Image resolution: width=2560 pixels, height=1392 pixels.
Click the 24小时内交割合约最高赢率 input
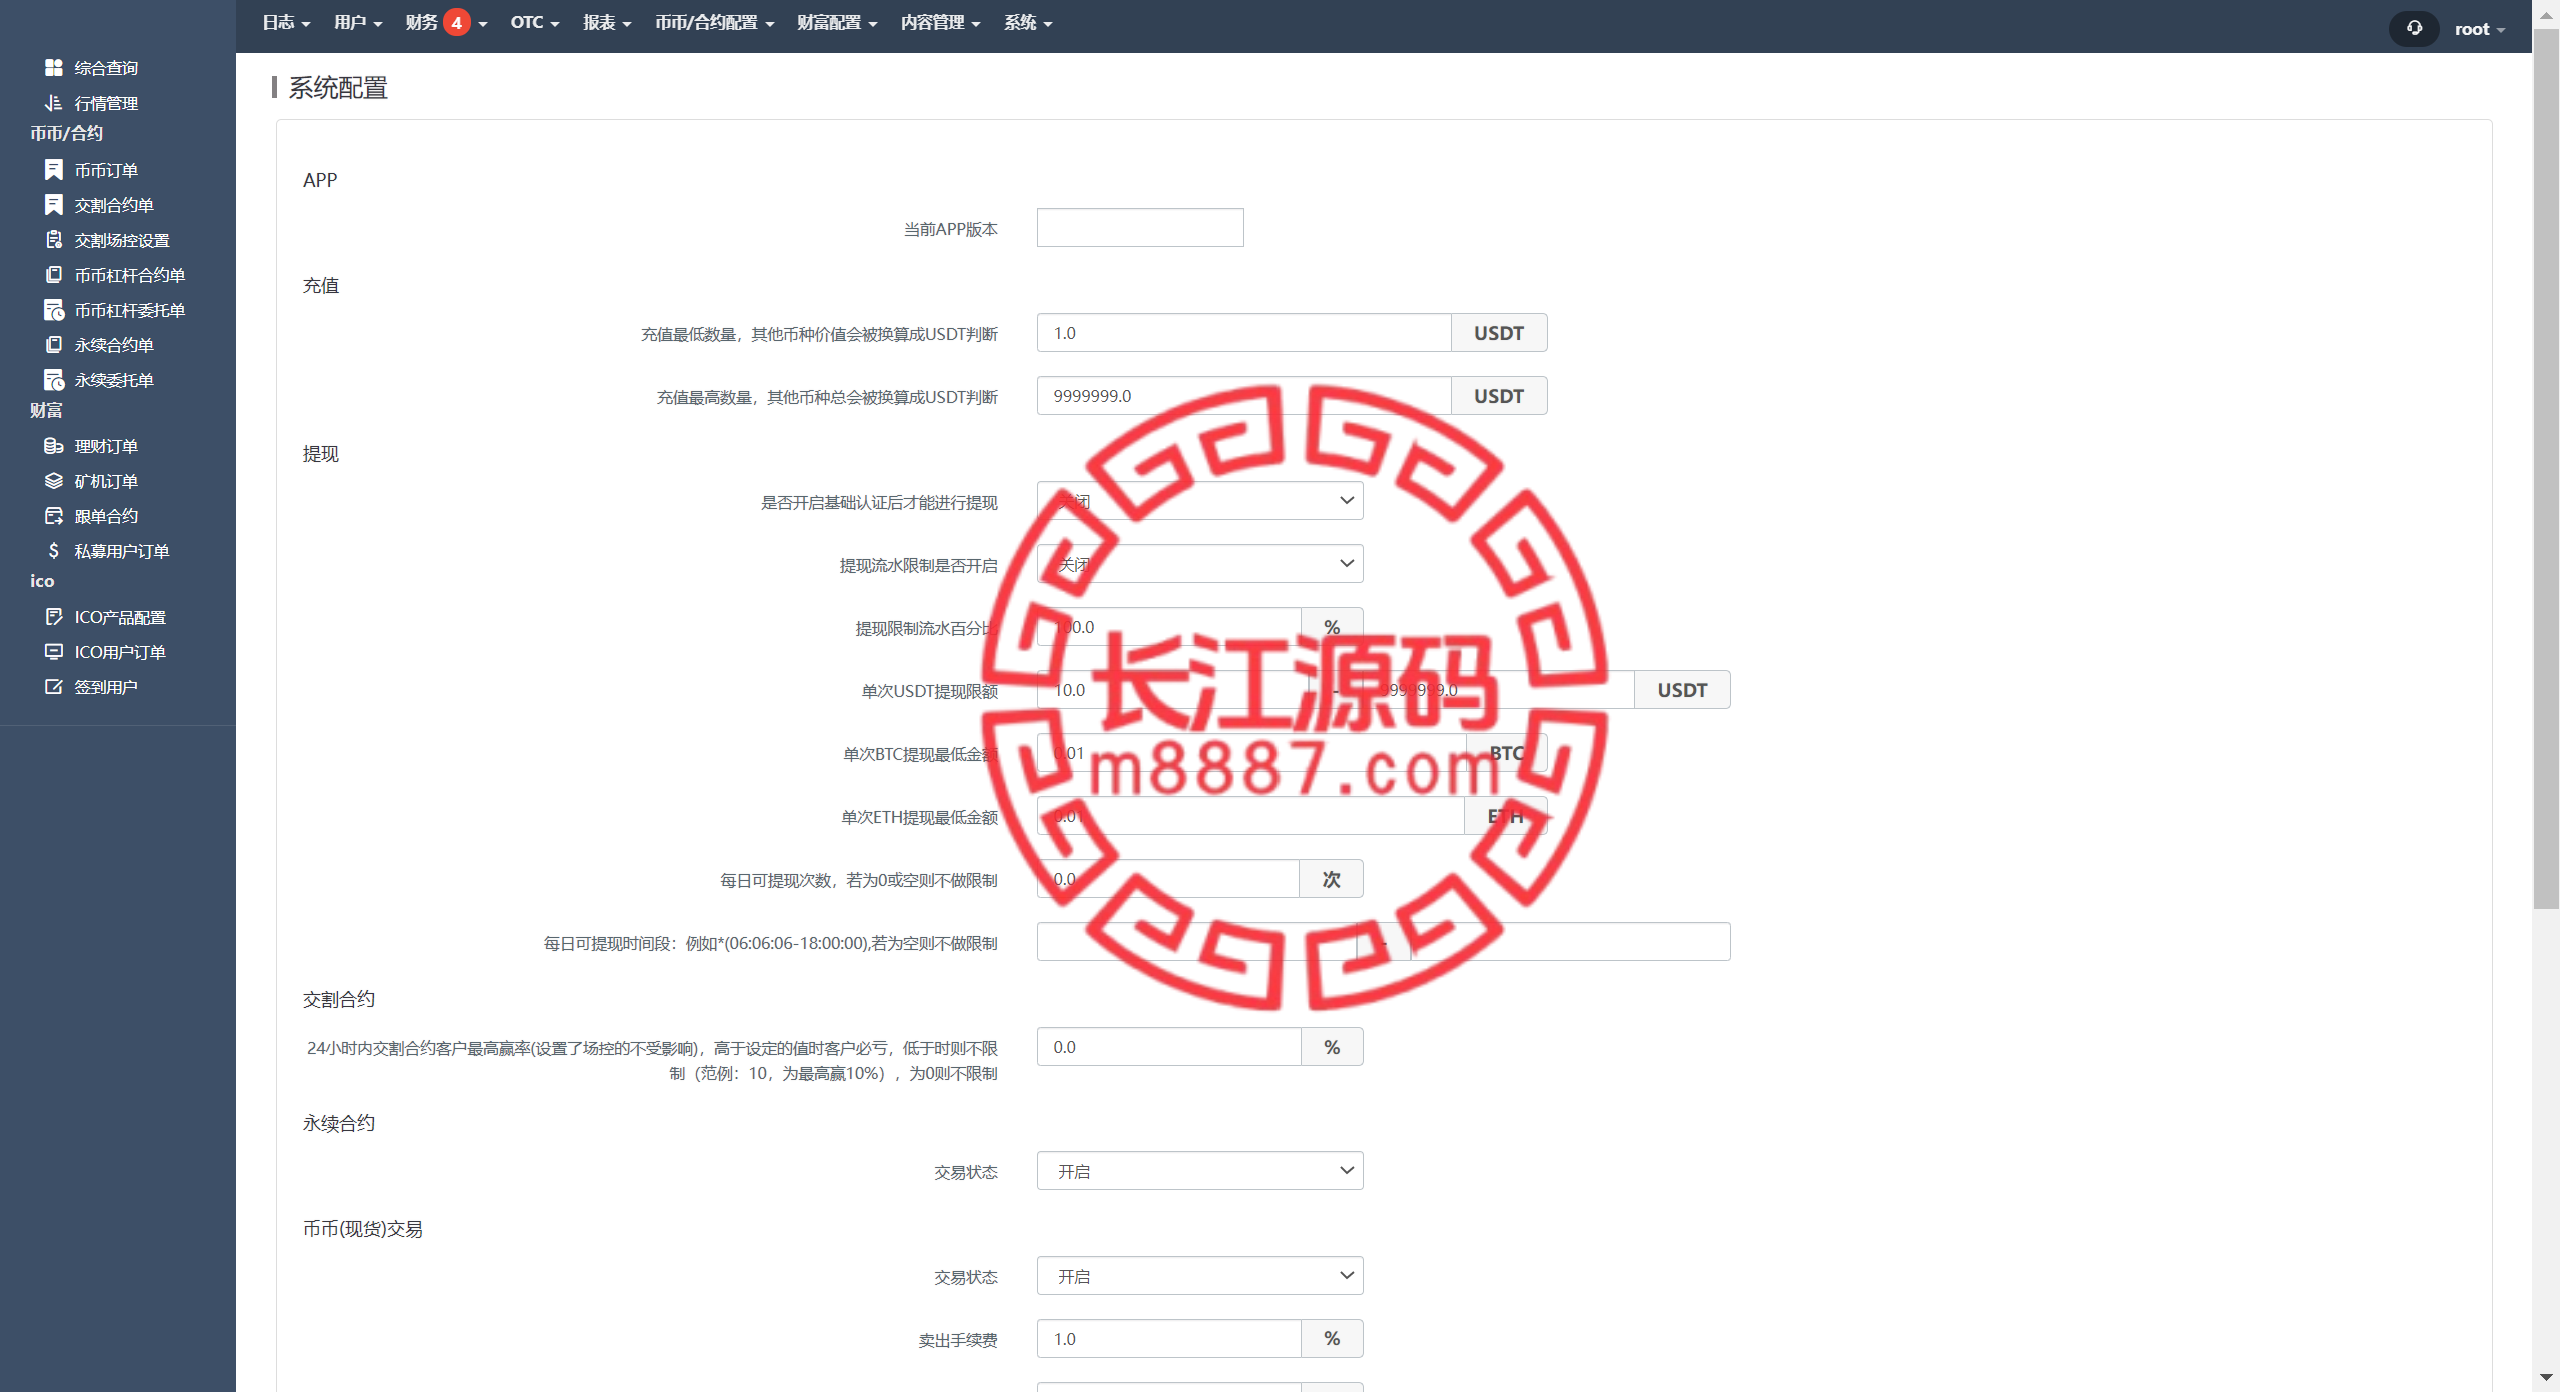click(x=1169, y=1047)
